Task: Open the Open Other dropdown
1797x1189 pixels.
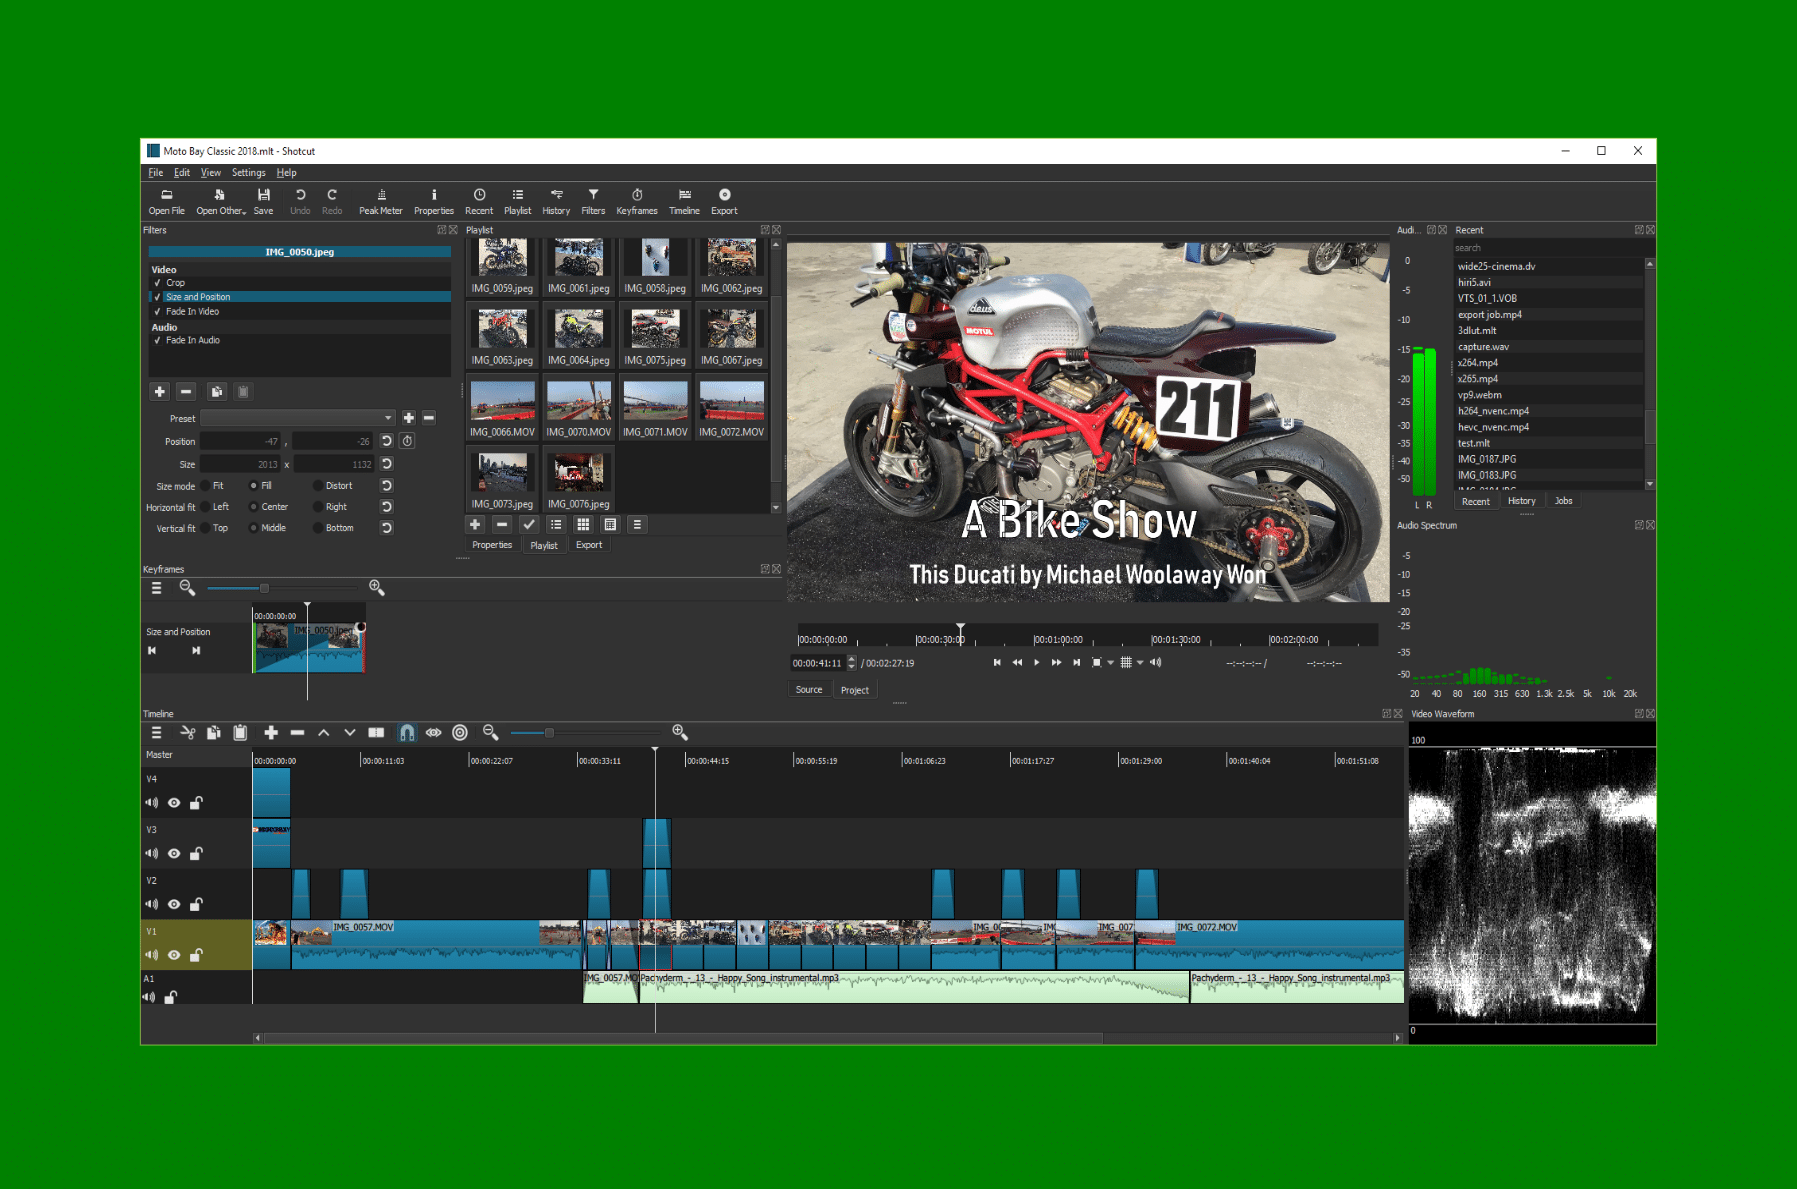Action: point(221,201)
